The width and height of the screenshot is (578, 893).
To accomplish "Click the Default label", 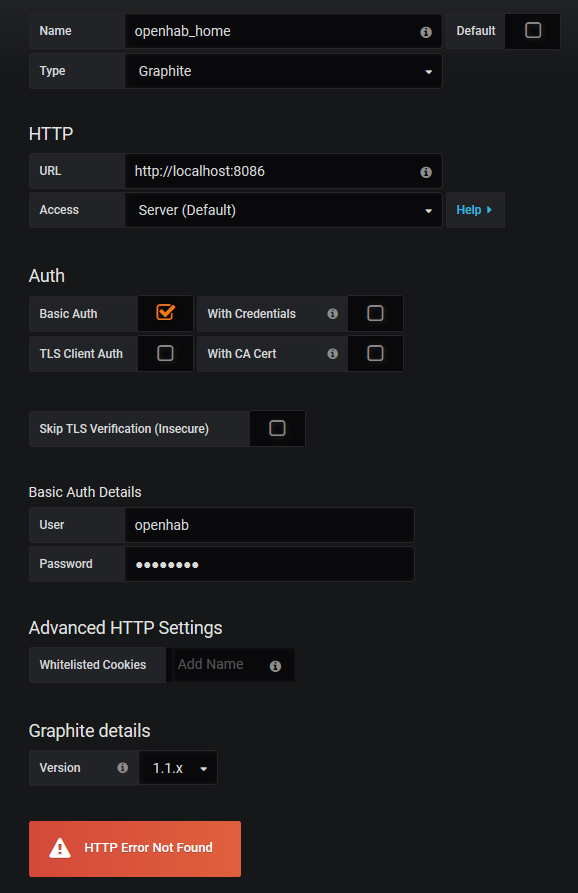I will tap(476, 31).
